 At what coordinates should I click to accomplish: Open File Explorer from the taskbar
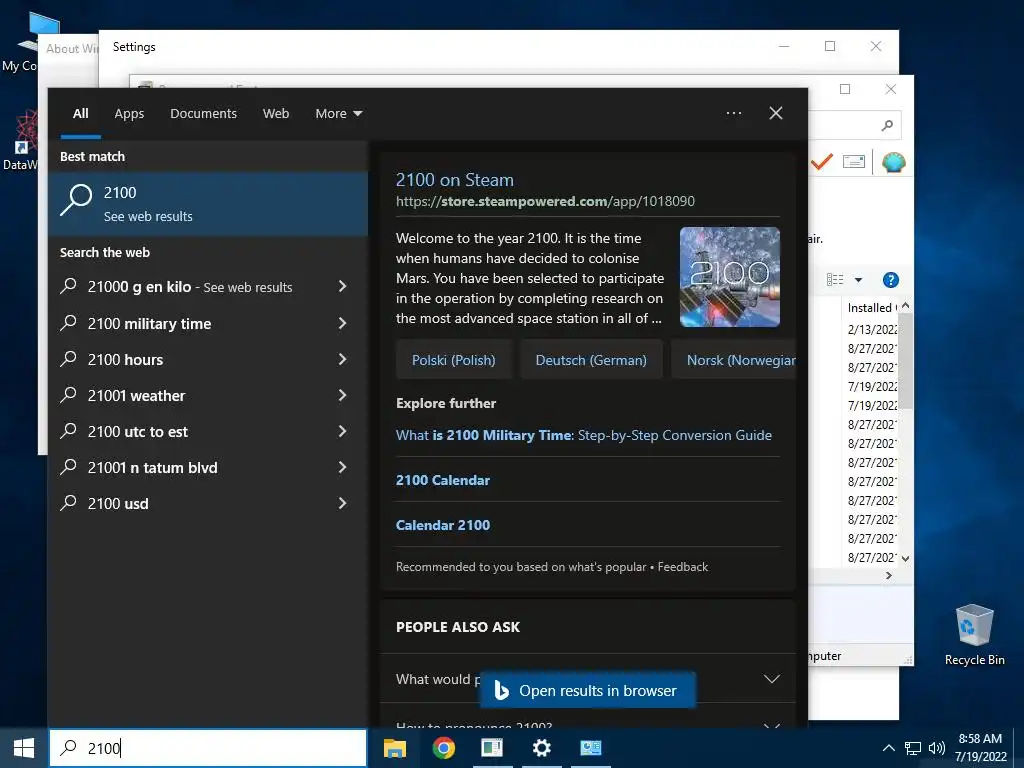click(x=394, y=748)
